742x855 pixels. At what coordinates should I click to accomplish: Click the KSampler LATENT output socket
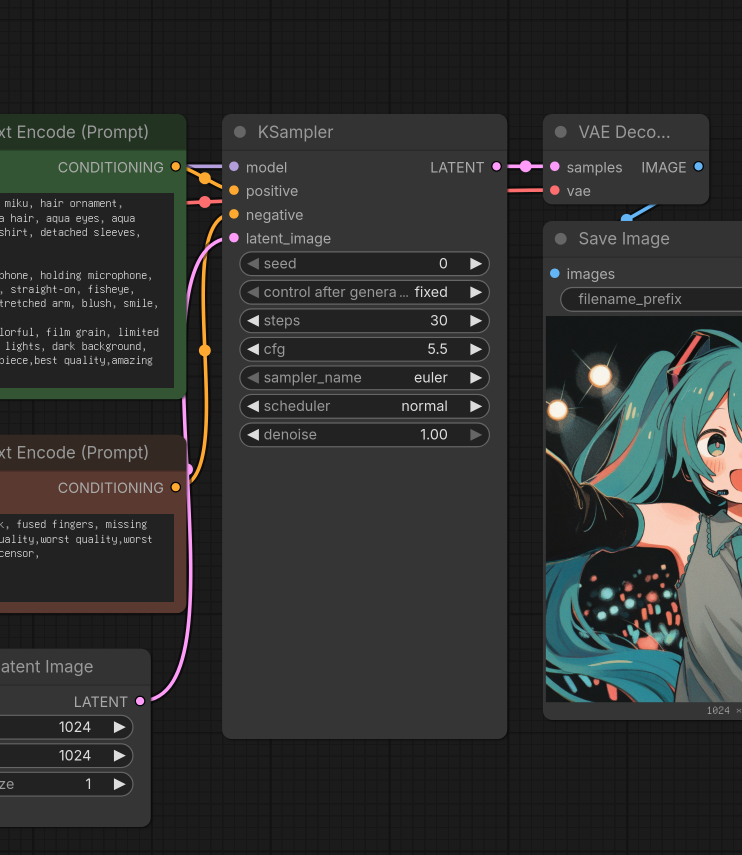[x=495, y=167]
